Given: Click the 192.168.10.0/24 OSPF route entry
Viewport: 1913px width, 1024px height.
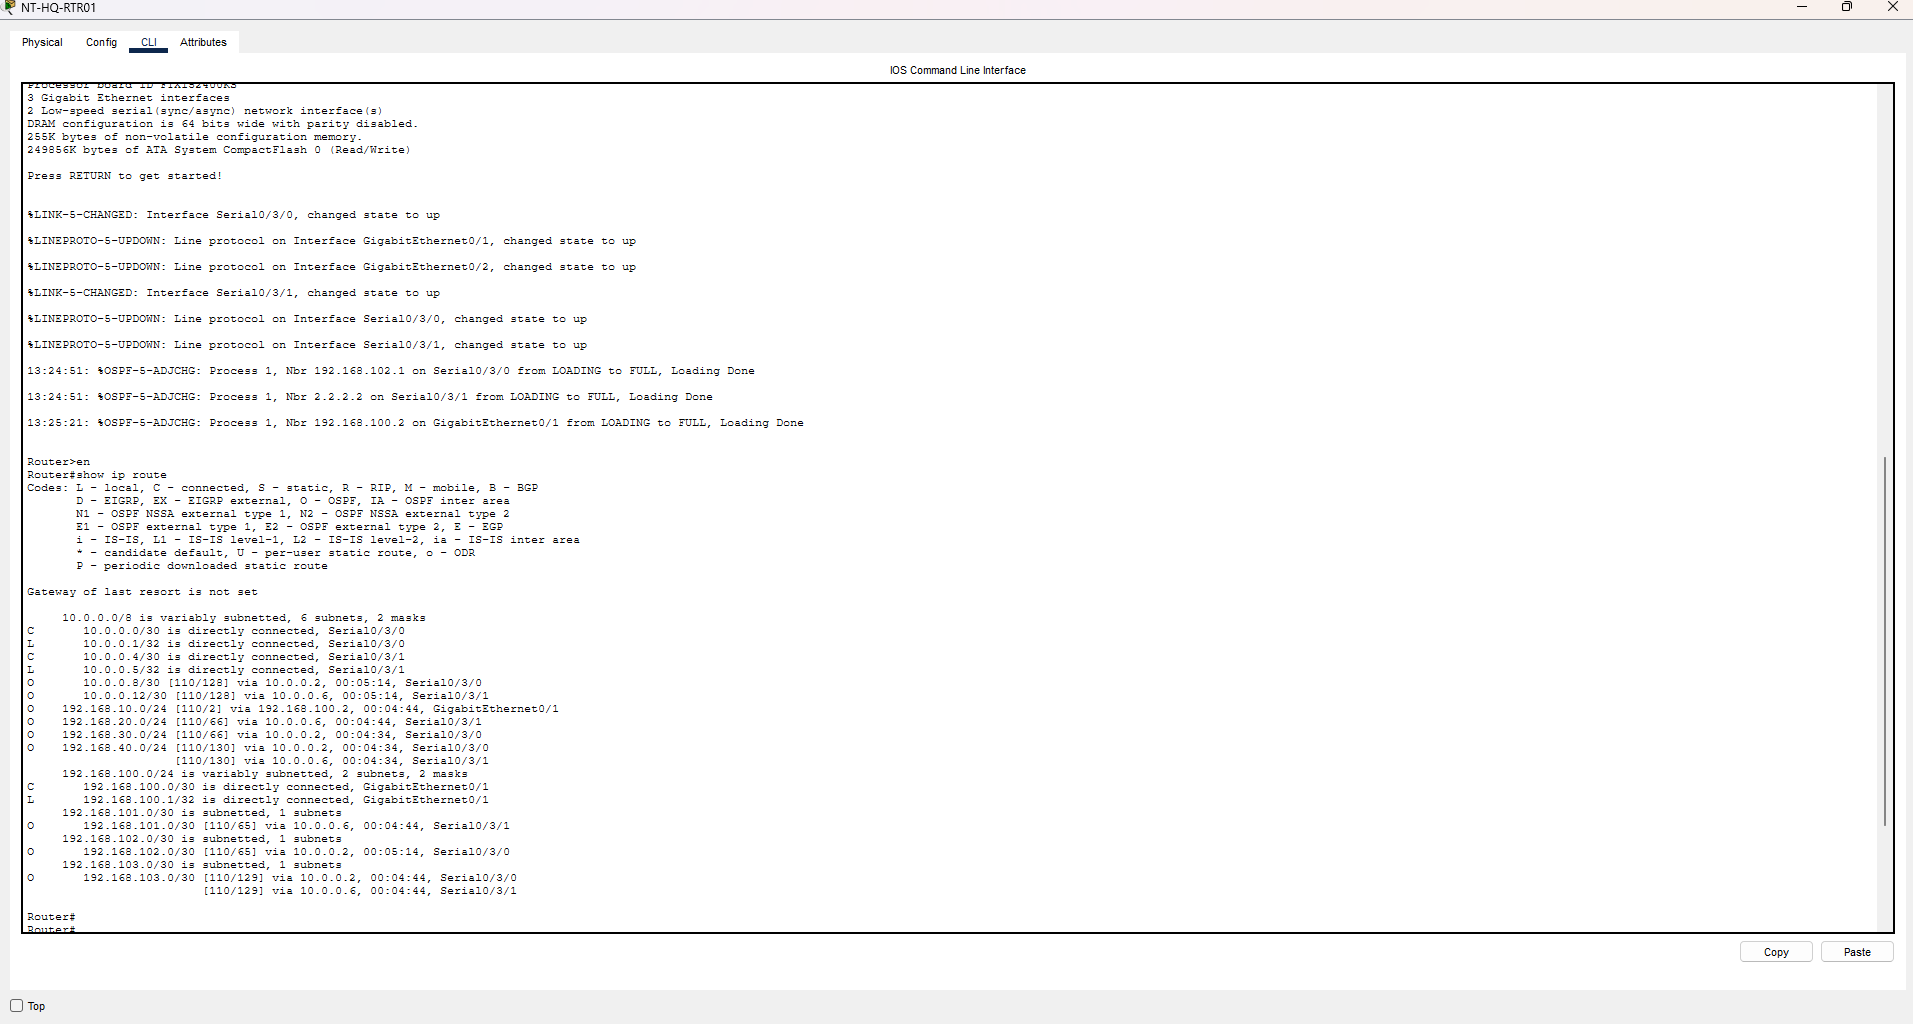Looking at the screenshot, I should (x=293, y=709).
